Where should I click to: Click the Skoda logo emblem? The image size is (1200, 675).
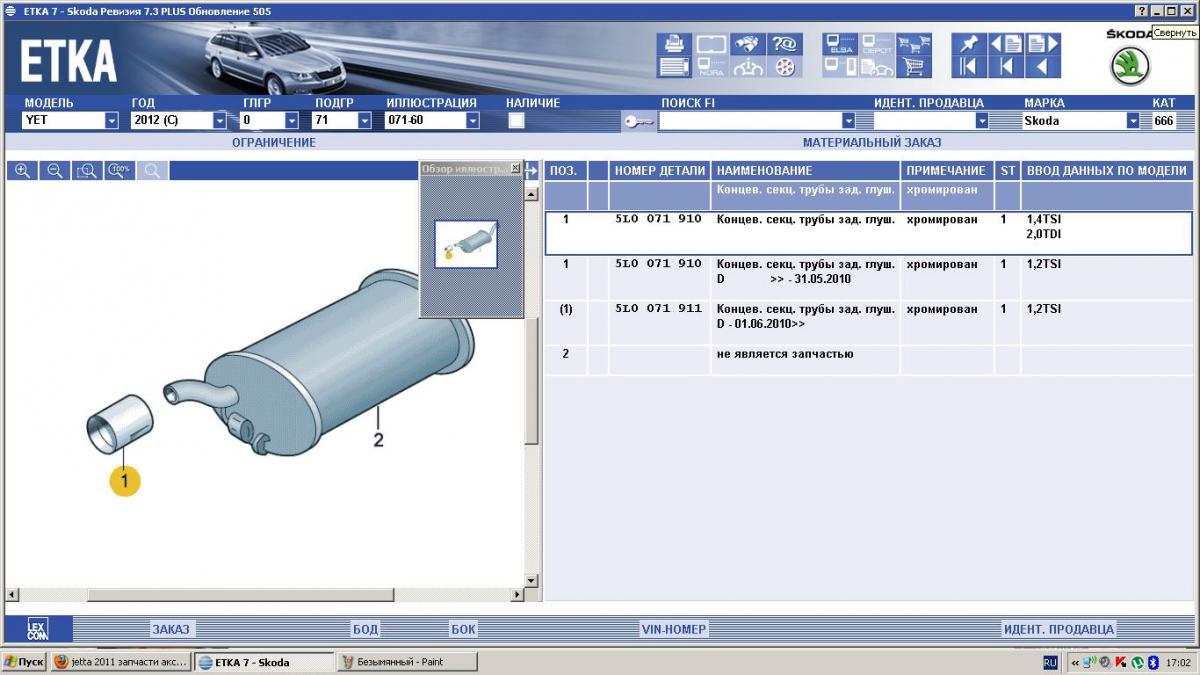(x=1130, y=66)
